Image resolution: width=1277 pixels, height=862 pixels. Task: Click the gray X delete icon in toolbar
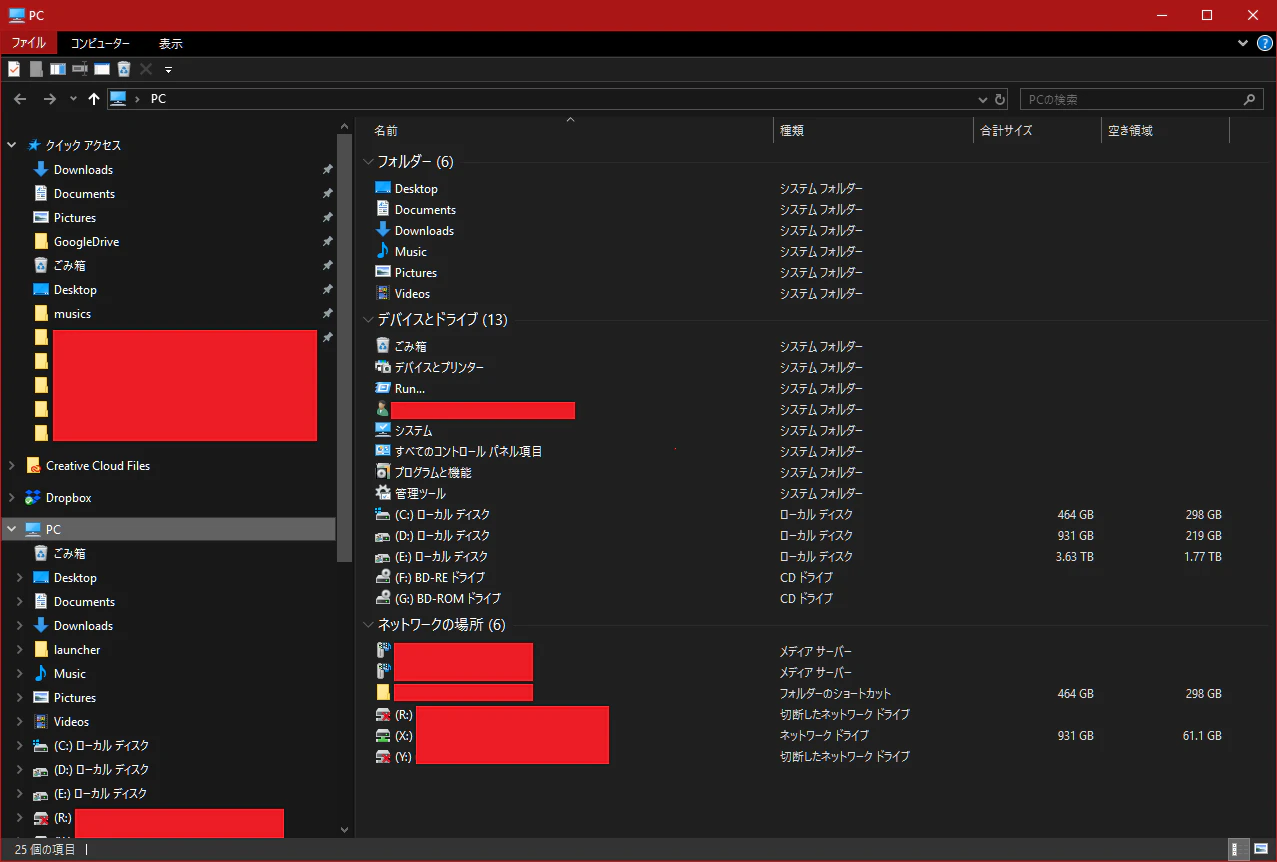point(146,69)
